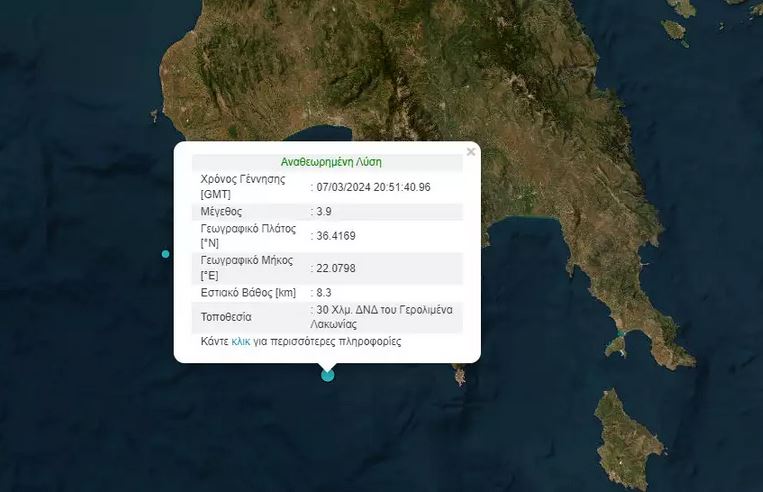The width and height of the screenshot is (763, 492).
Task: Click the large earthquake epicenter marker below popup
Action: pos(328,375)
